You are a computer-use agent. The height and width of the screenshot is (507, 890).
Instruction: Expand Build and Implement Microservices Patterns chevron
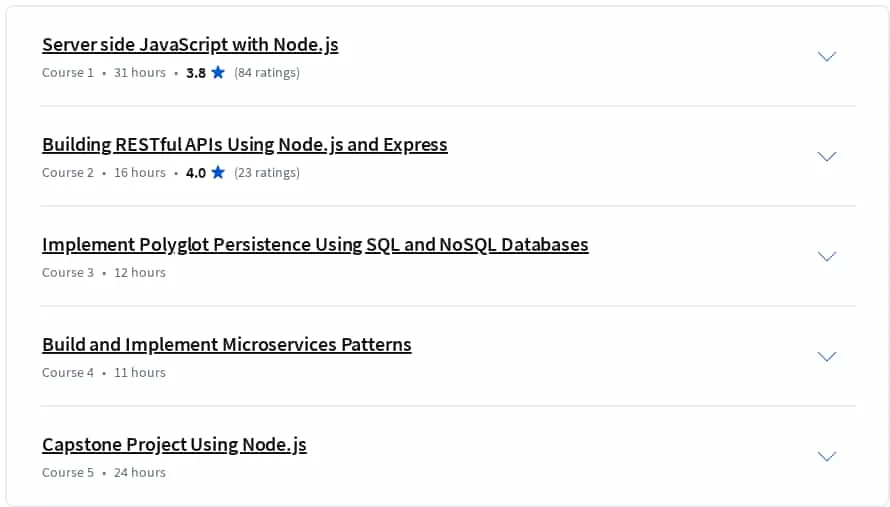pyautogui.click(x=826, y=356)
